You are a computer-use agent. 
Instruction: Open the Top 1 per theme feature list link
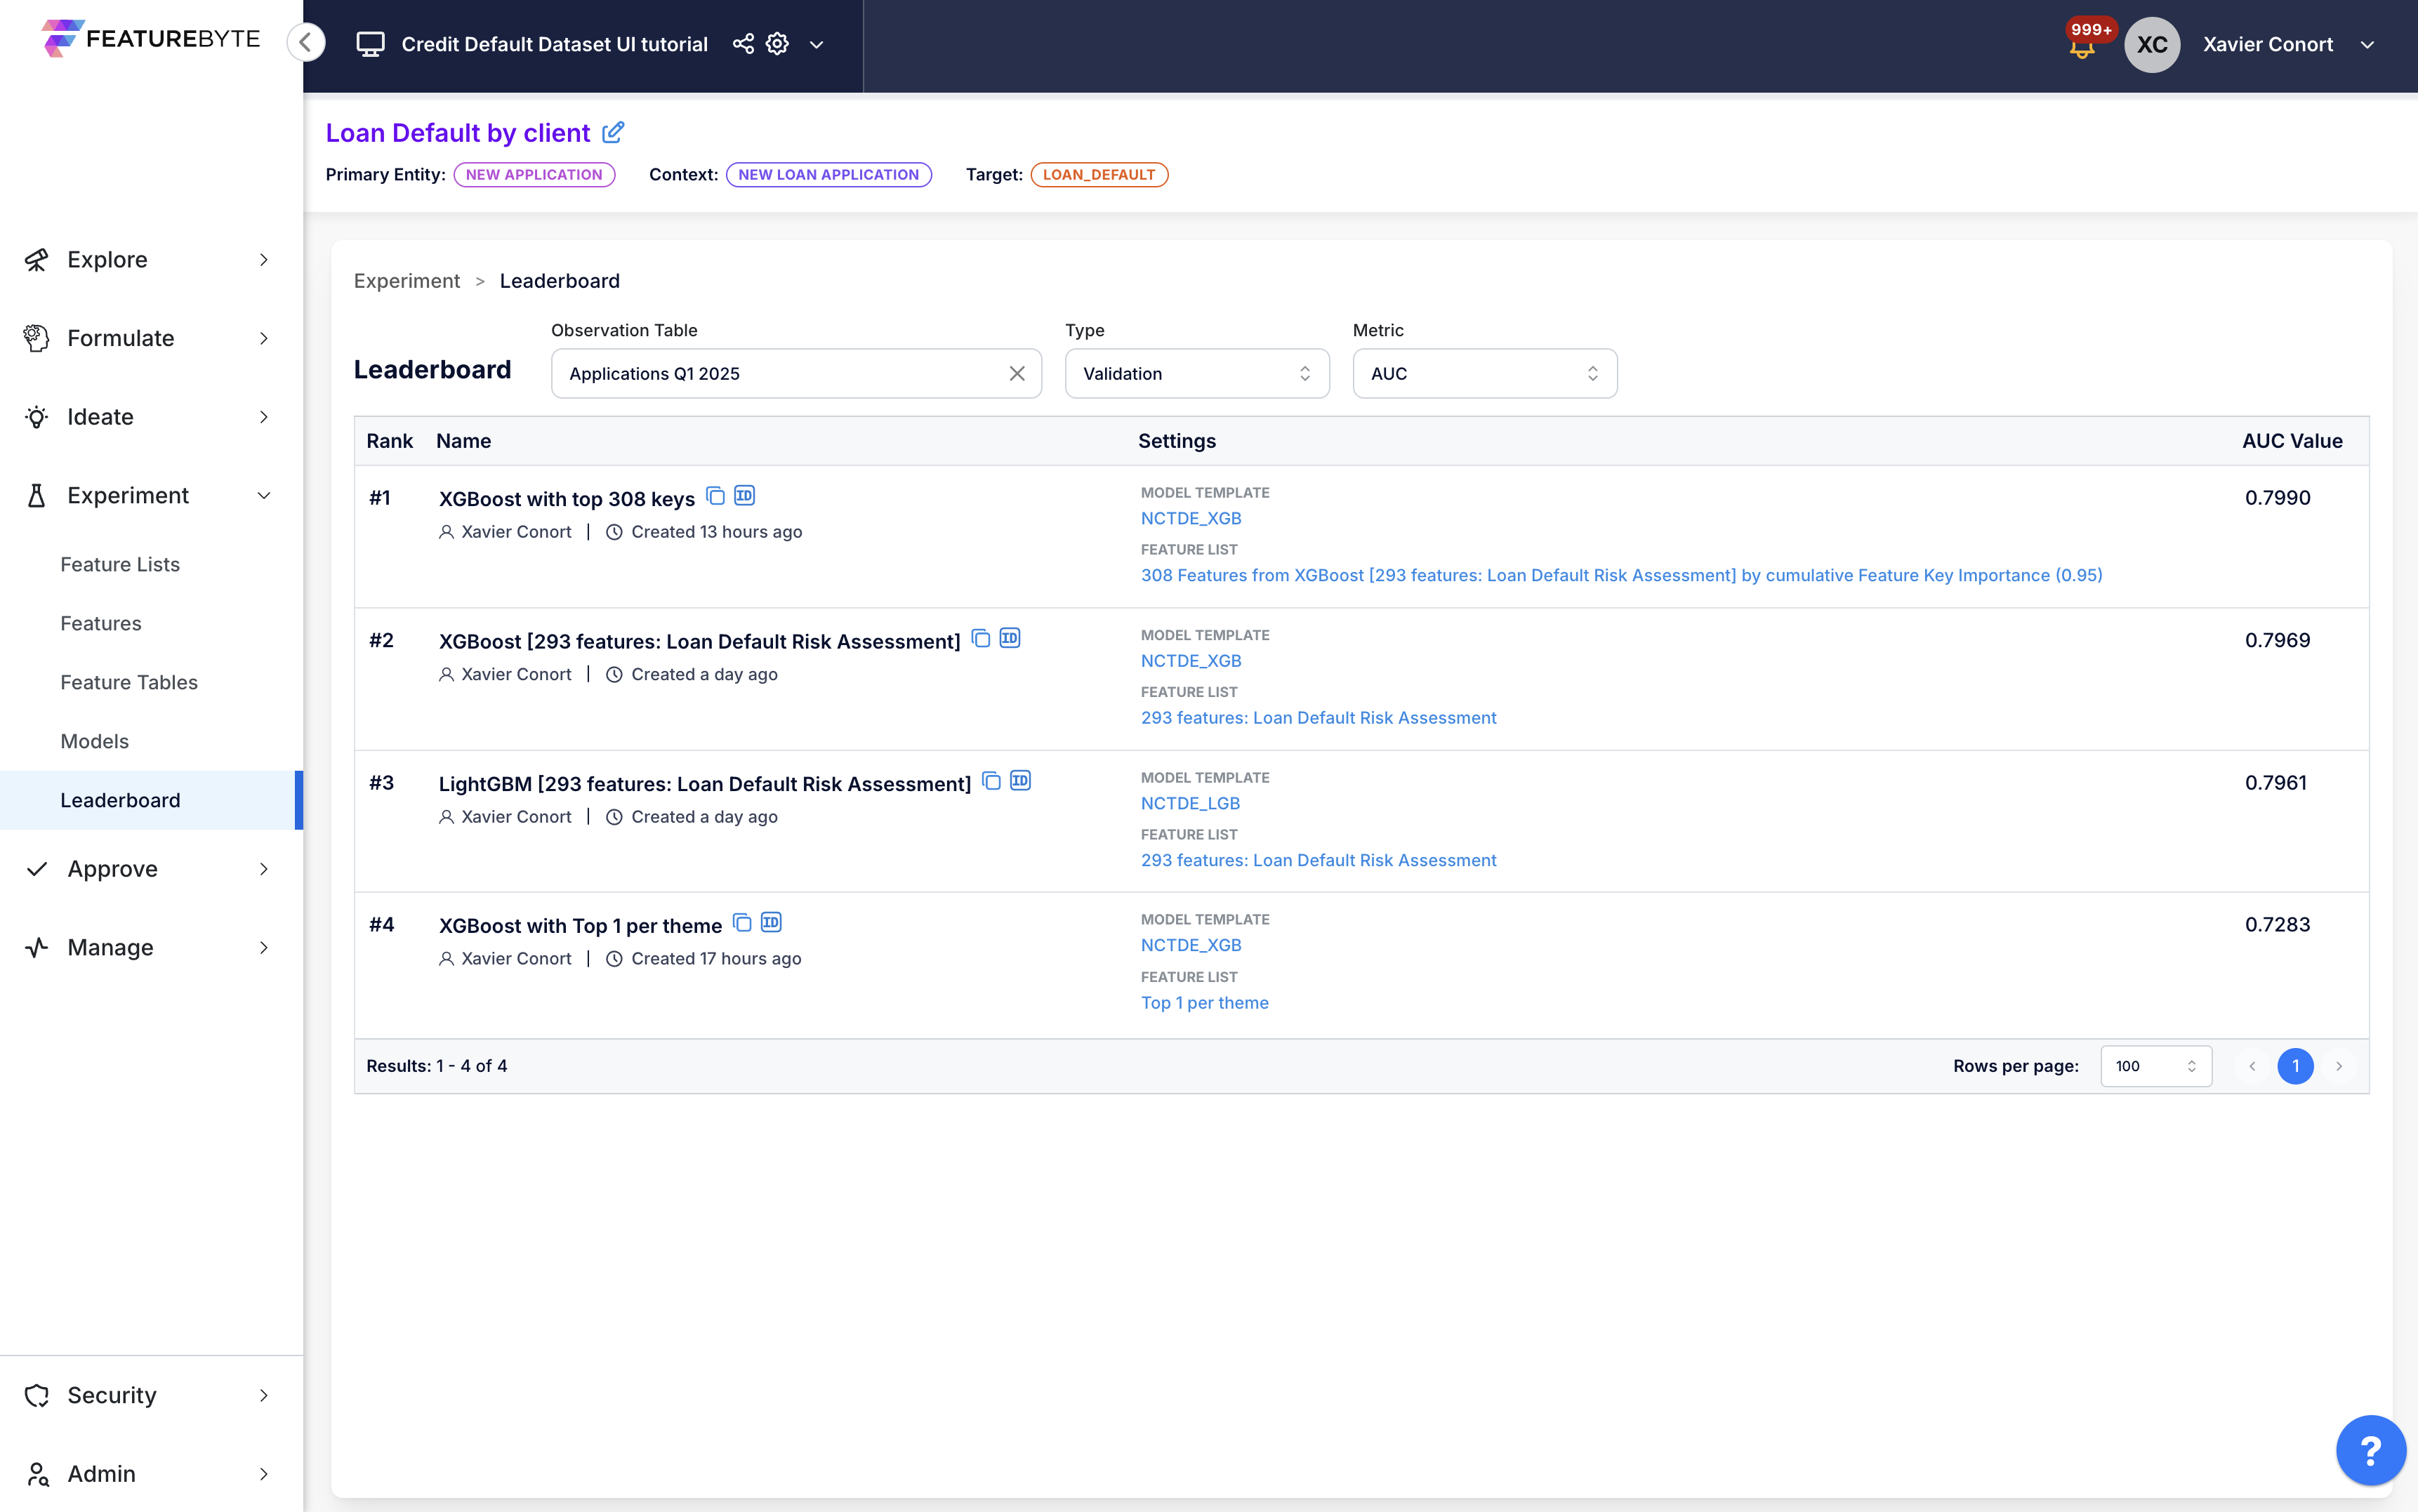(1204, 1003)
